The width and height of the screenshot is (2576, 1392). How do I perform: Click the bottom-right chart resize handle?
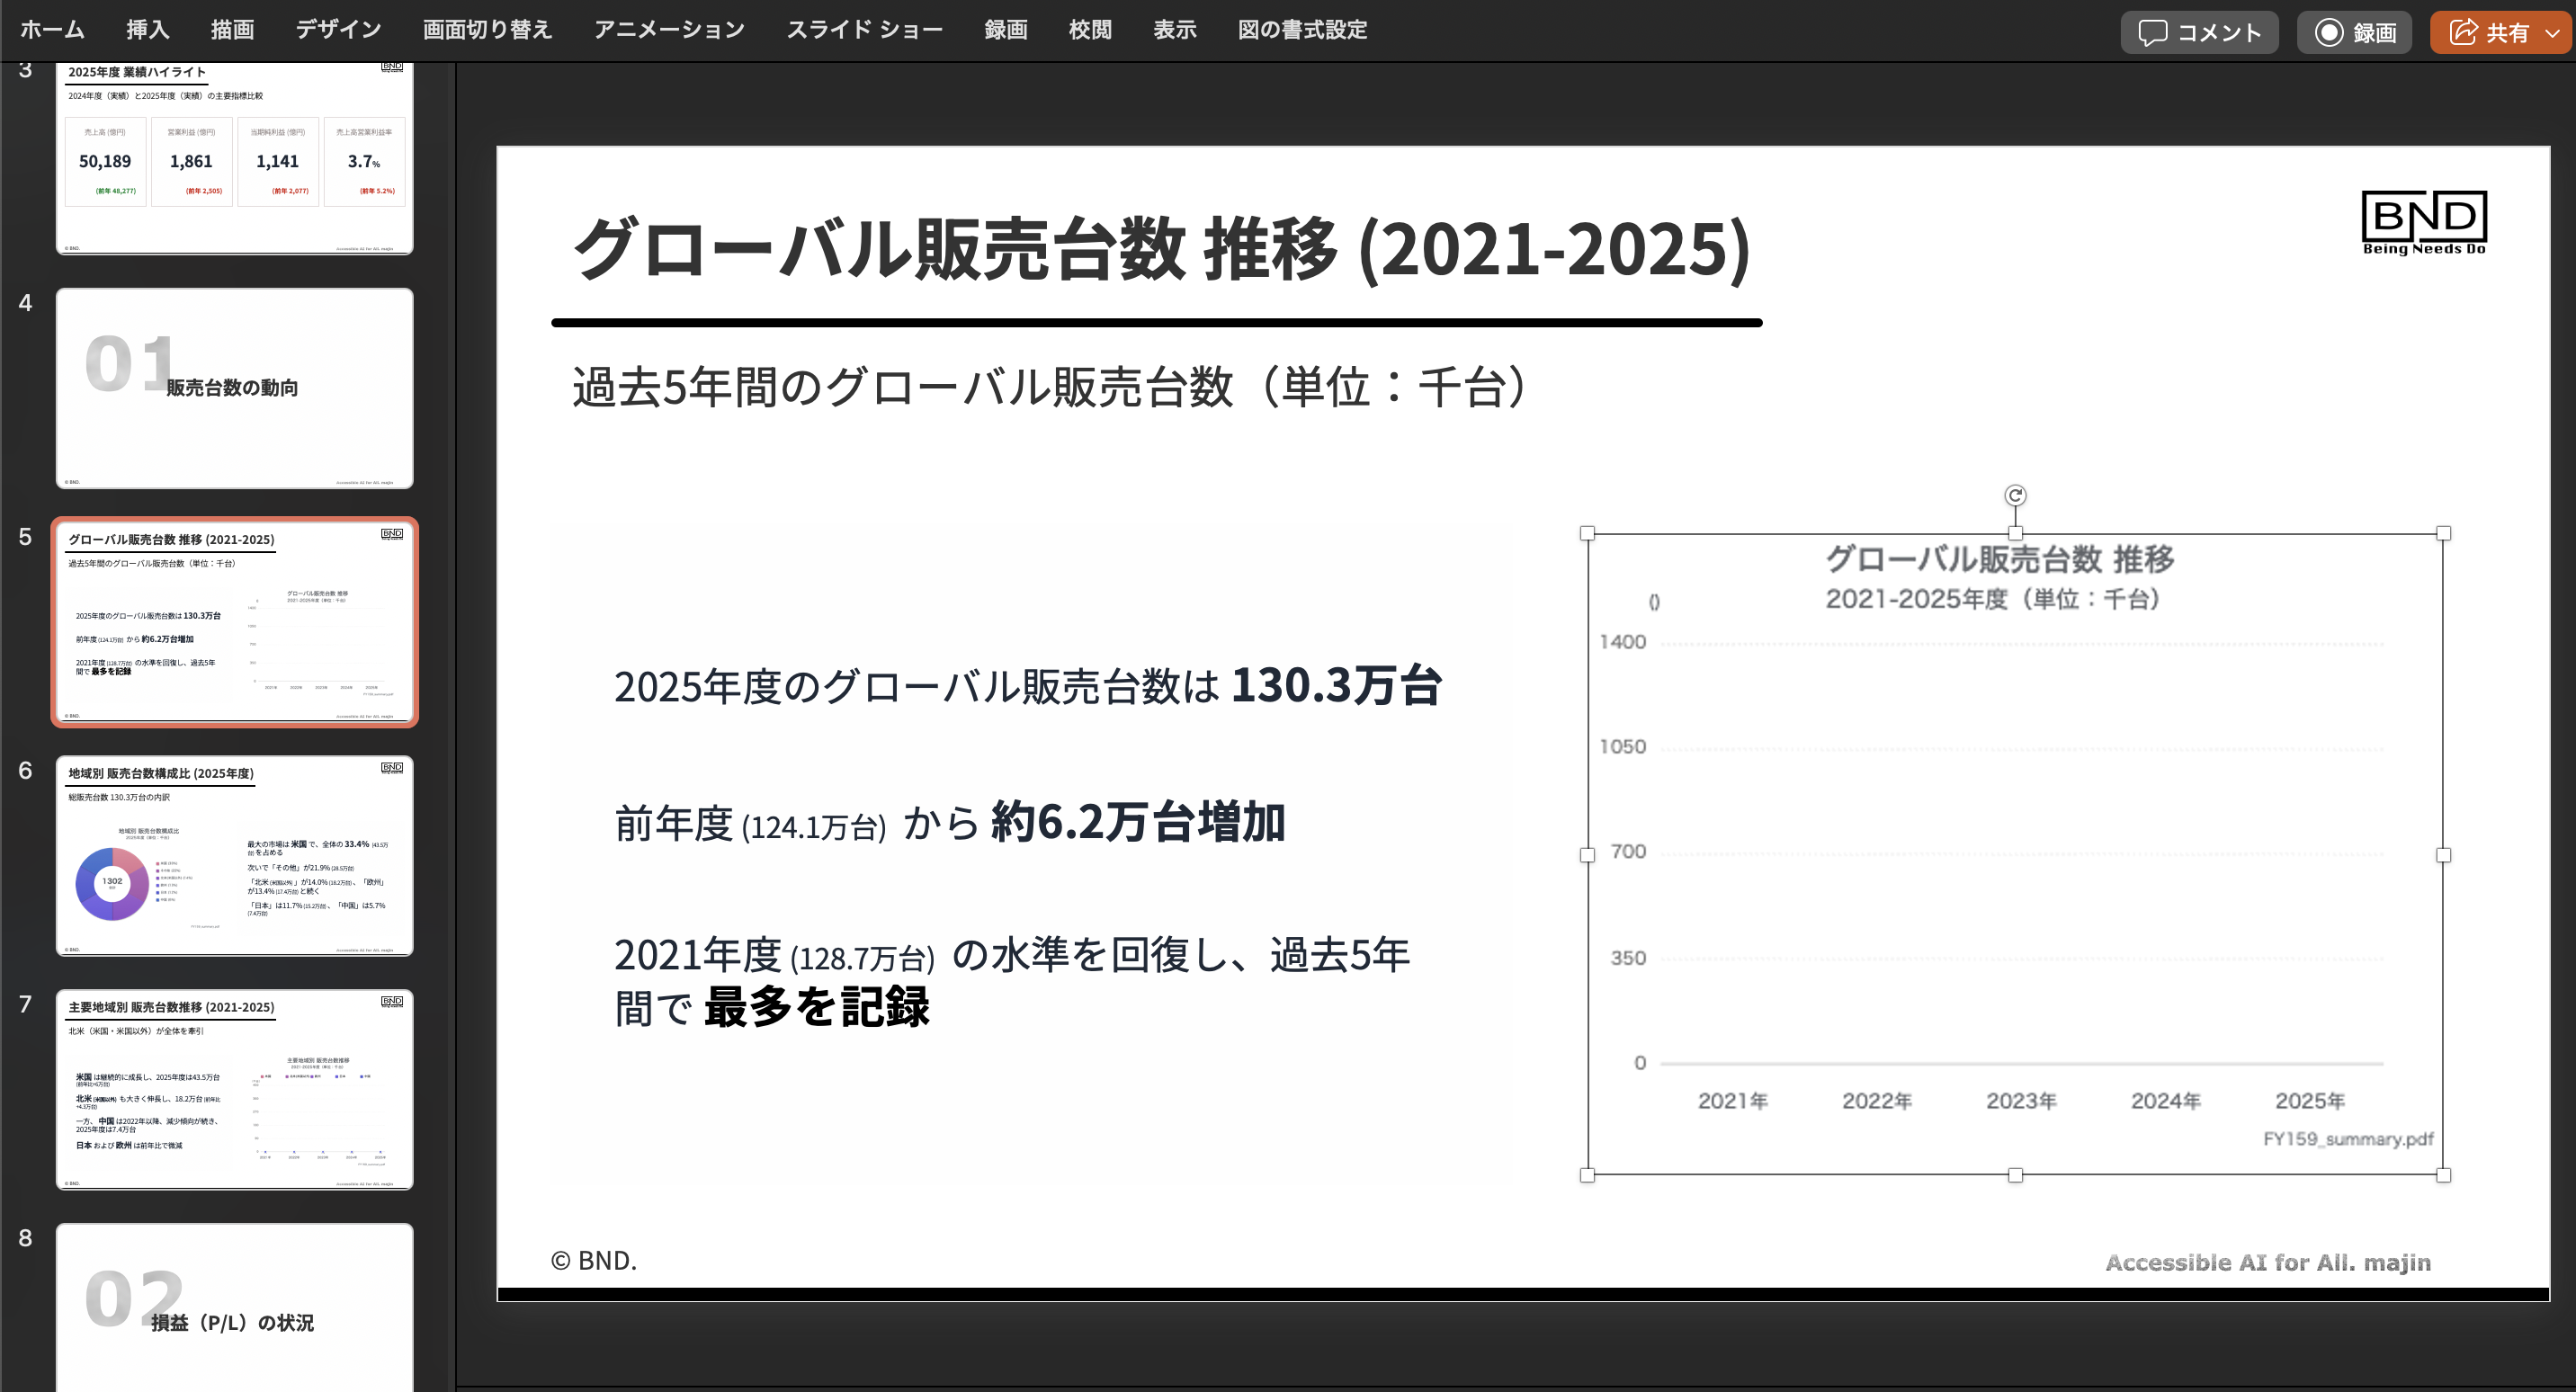pos(2443,1175)
